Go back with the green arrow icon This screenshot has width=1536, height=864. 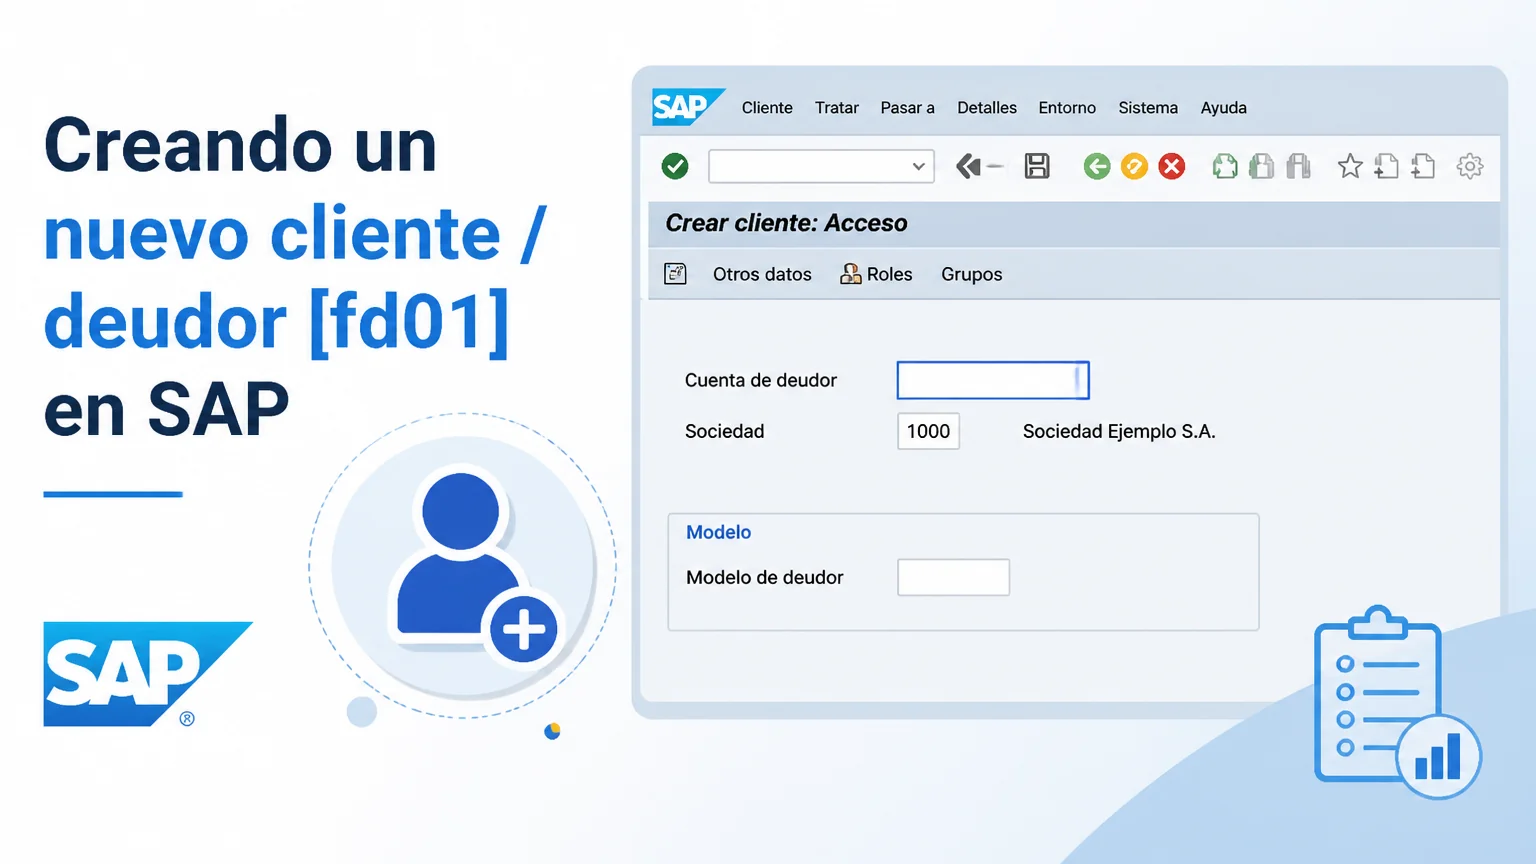point(1097,166)
